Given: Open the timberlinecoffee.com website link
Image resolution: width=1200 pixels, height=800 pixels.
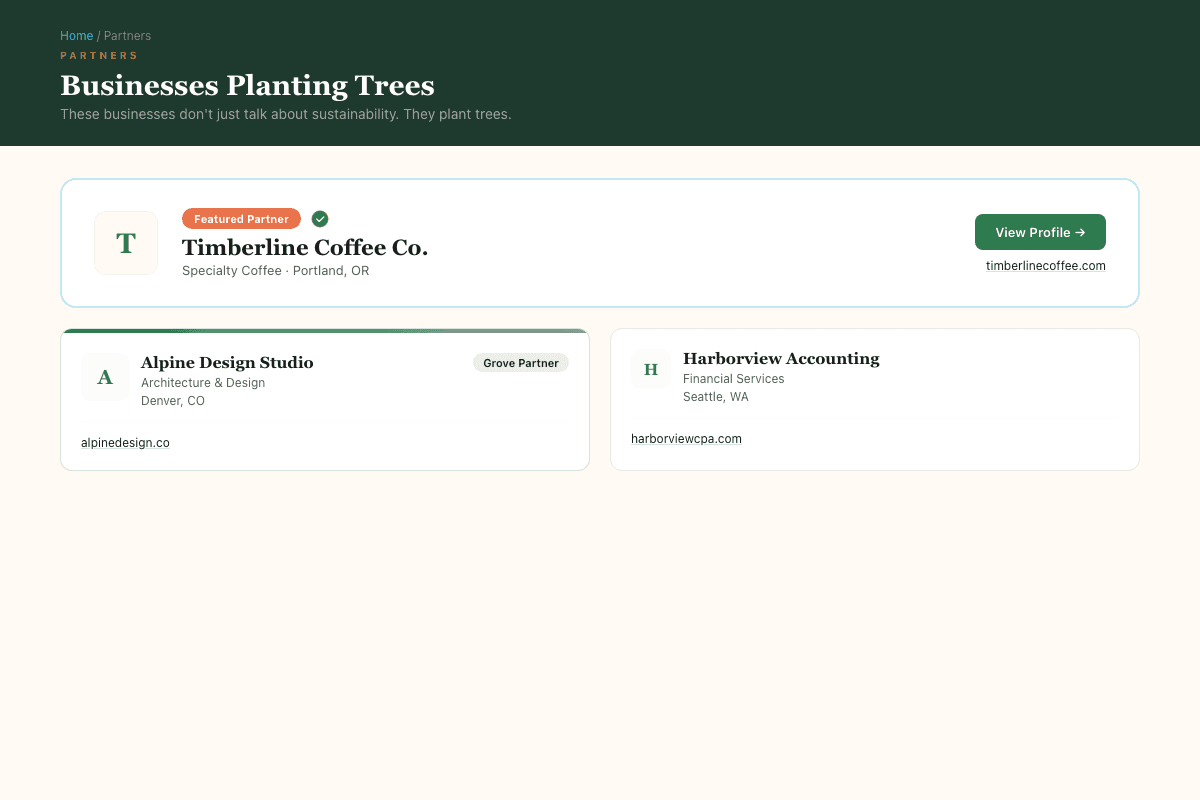Looking at the screenshot, I should coord(1045,265).
